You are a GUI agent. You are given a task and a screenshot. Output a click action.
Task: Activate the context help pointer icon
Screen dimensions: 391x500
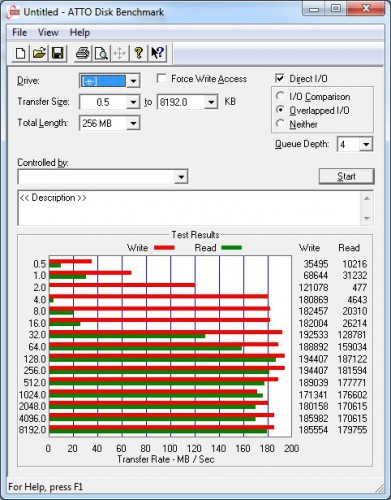coord(157,53)
